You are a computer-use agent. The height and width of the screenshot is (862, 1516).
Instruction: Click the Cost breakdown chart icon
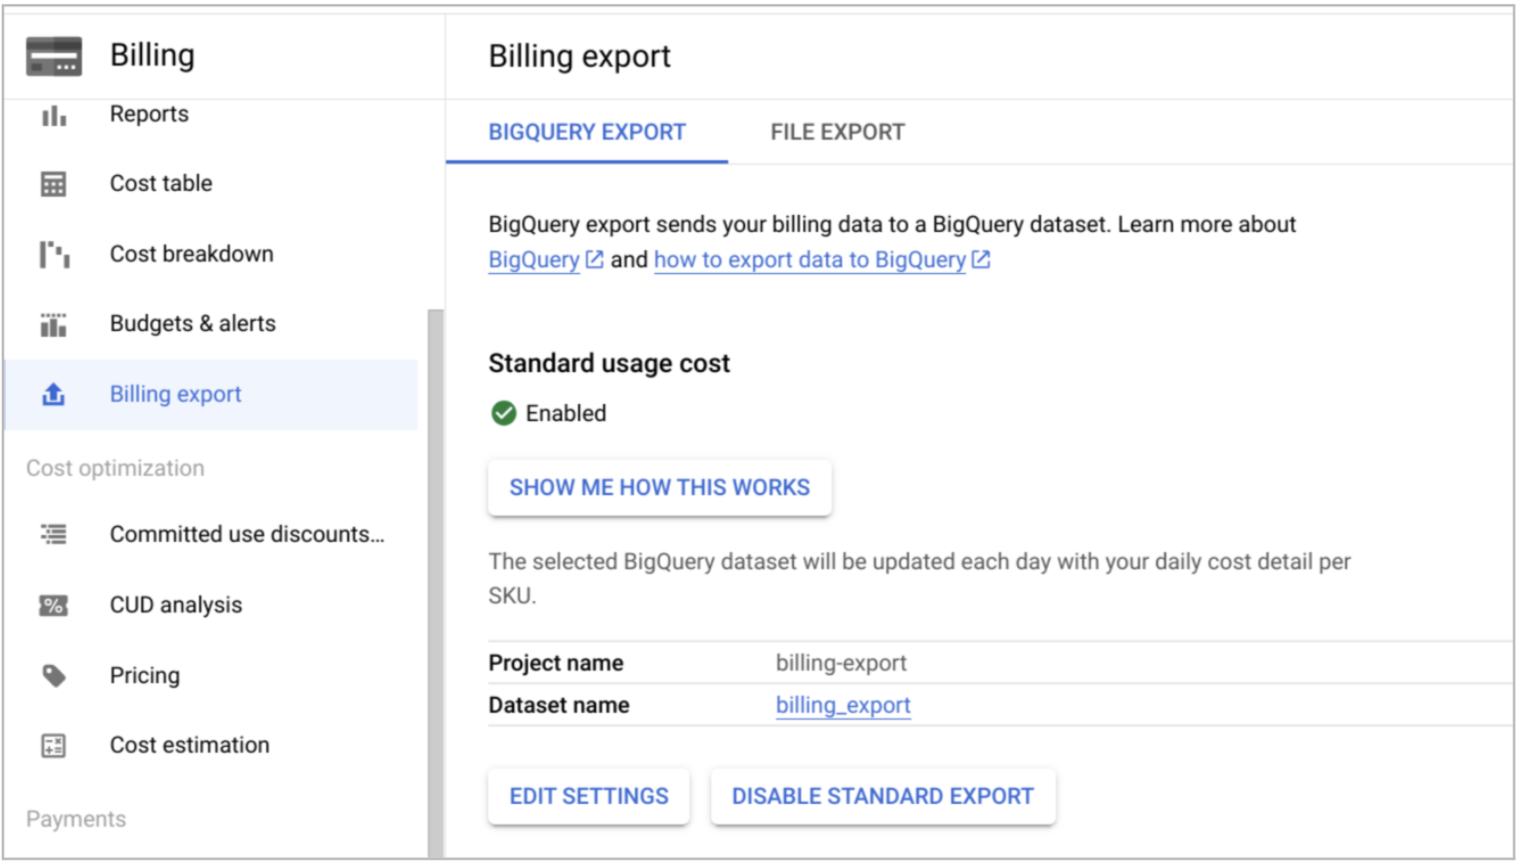click(x=54, y=254)
